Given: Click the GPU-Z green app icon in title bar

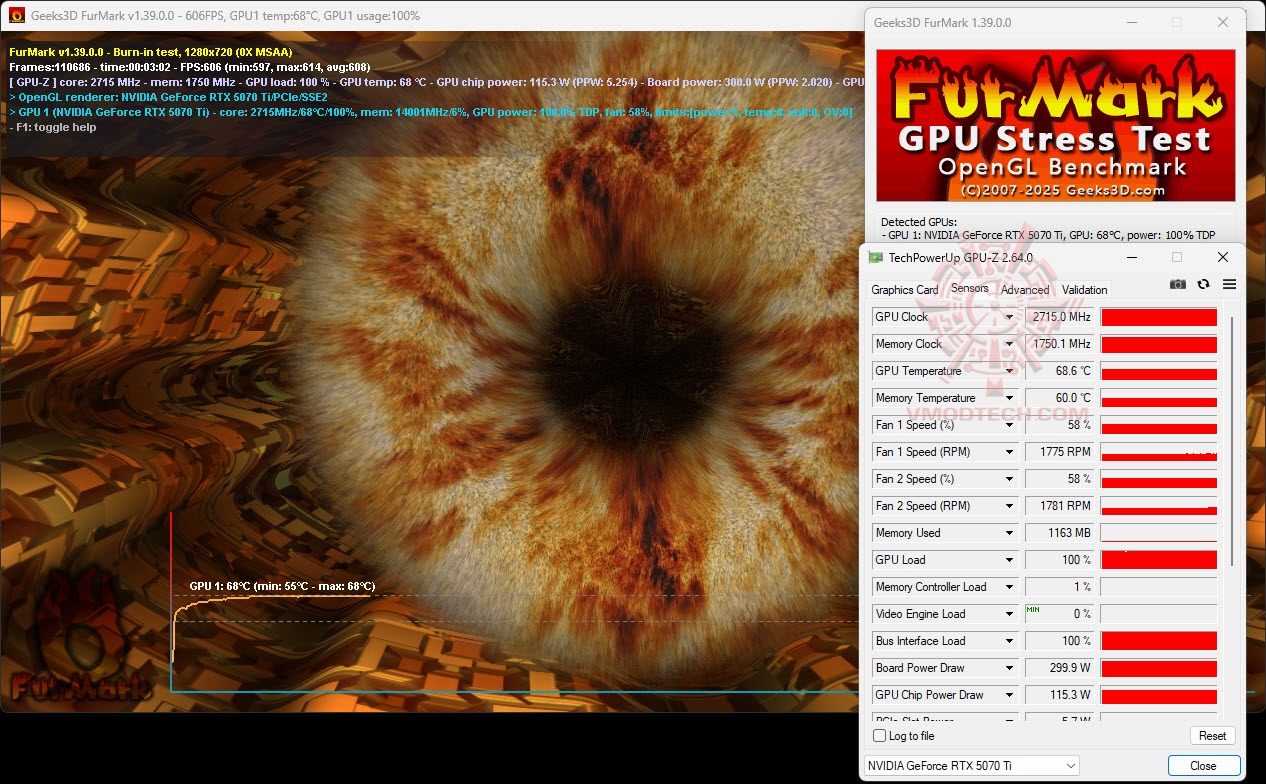Looking at the screenshot, I should (876, 258).
